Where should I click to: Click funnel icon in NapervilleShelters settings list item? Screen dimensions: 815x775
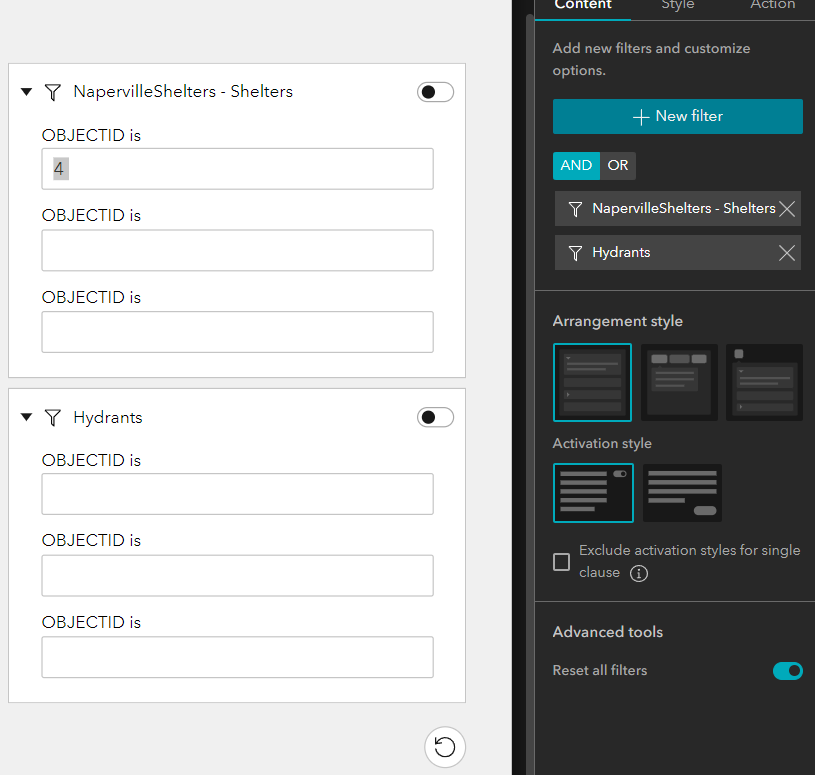point(575,209)
